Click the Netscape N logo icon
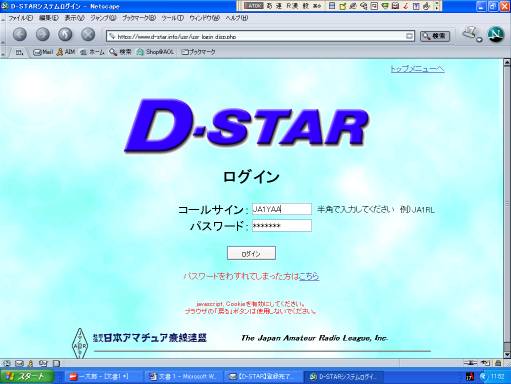This screenshot has width=511, height=384. pos(496,34)
